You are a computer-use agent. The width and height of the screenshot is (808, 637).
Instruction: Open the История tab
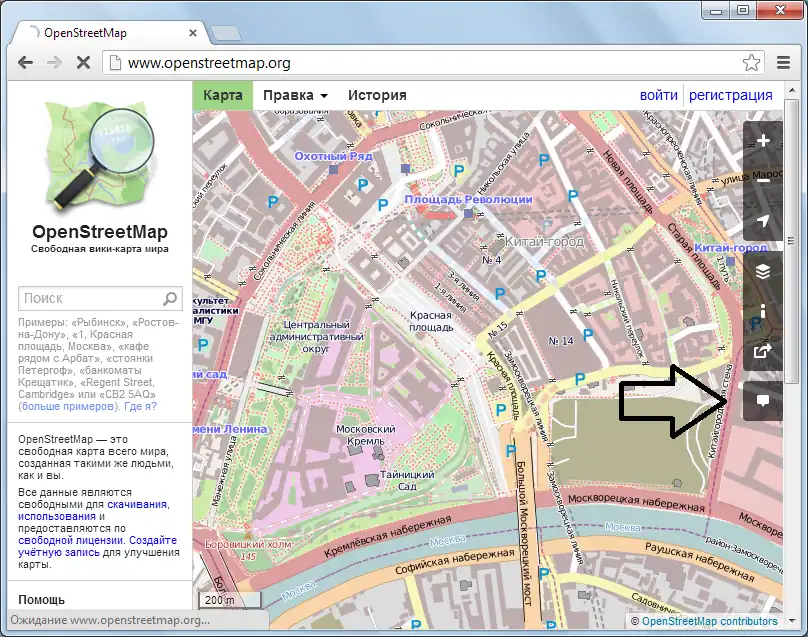[x=377, y=95]
